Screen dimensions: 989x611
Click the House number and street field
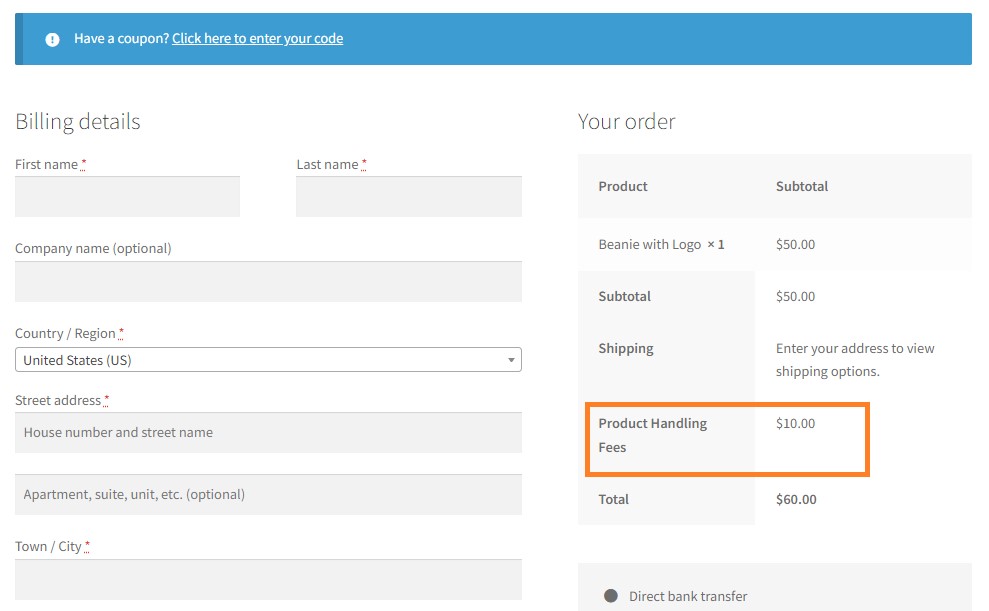[x=268, y=433]
